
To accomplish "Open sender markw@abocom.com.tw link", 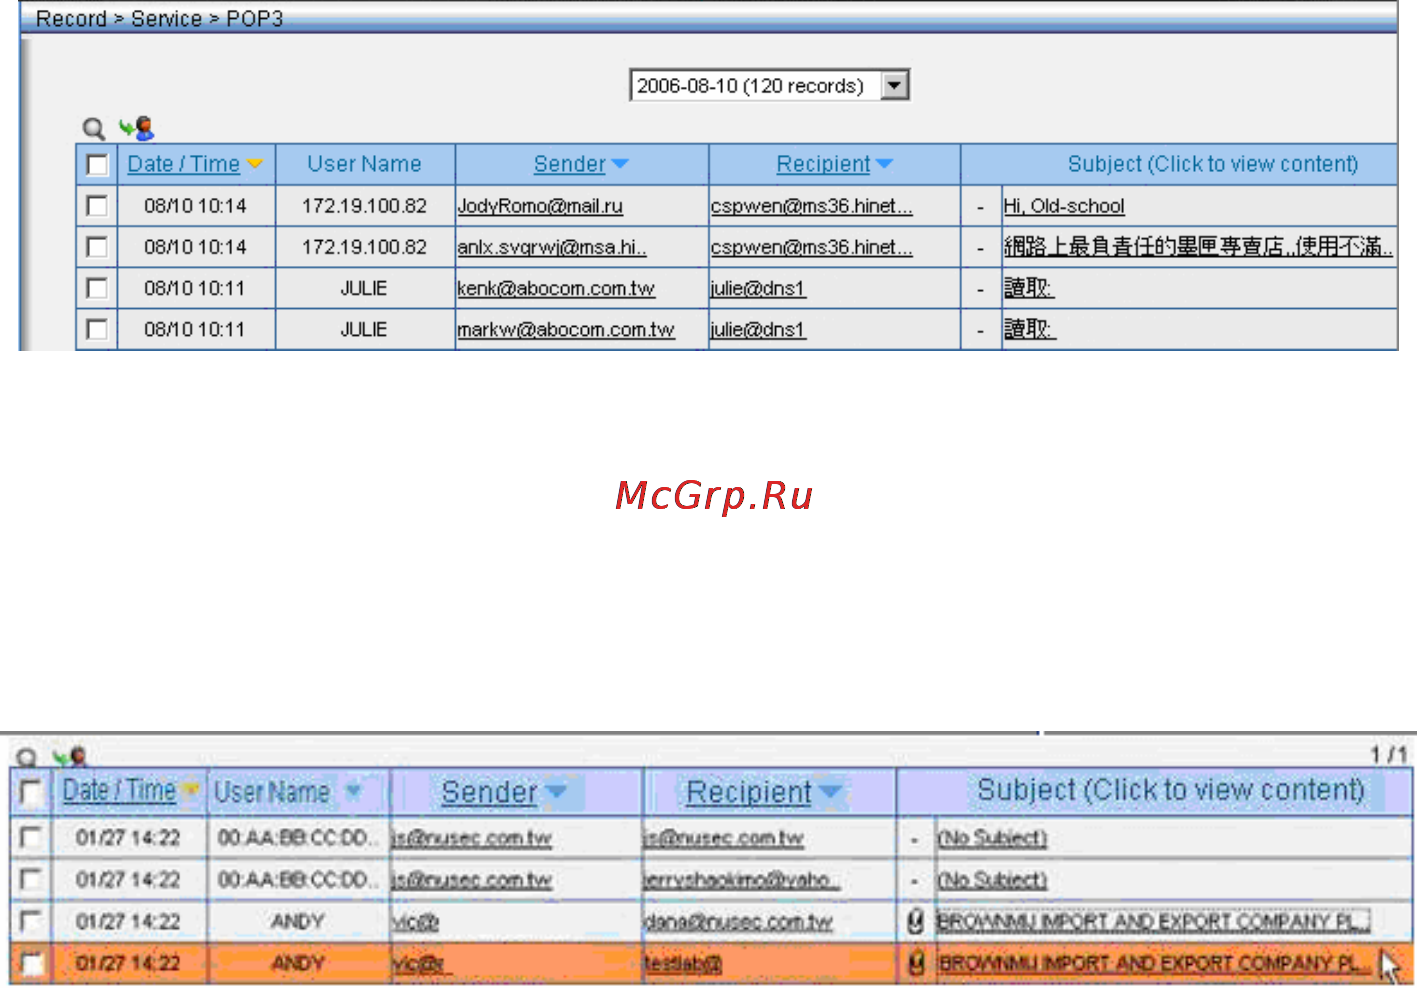I will click(566, 329).
